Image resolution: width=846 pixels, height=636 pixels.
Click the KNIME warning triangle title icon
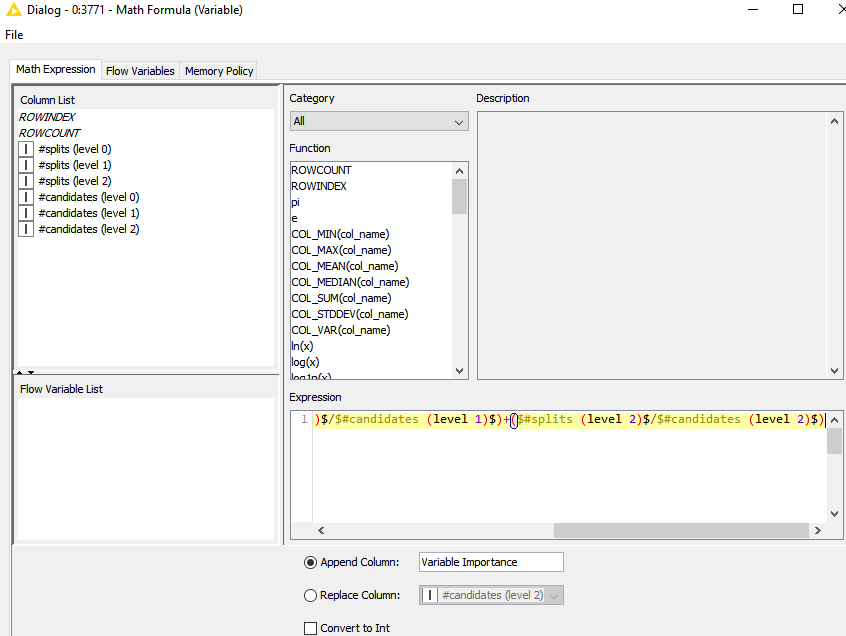coord(13,10)
